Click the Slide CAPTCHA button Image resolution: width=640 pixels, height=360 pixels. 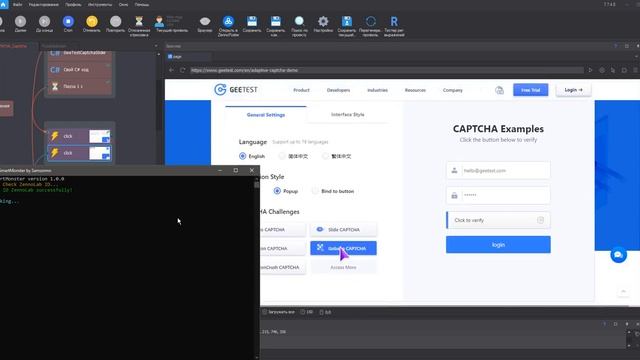pos(343,229)
